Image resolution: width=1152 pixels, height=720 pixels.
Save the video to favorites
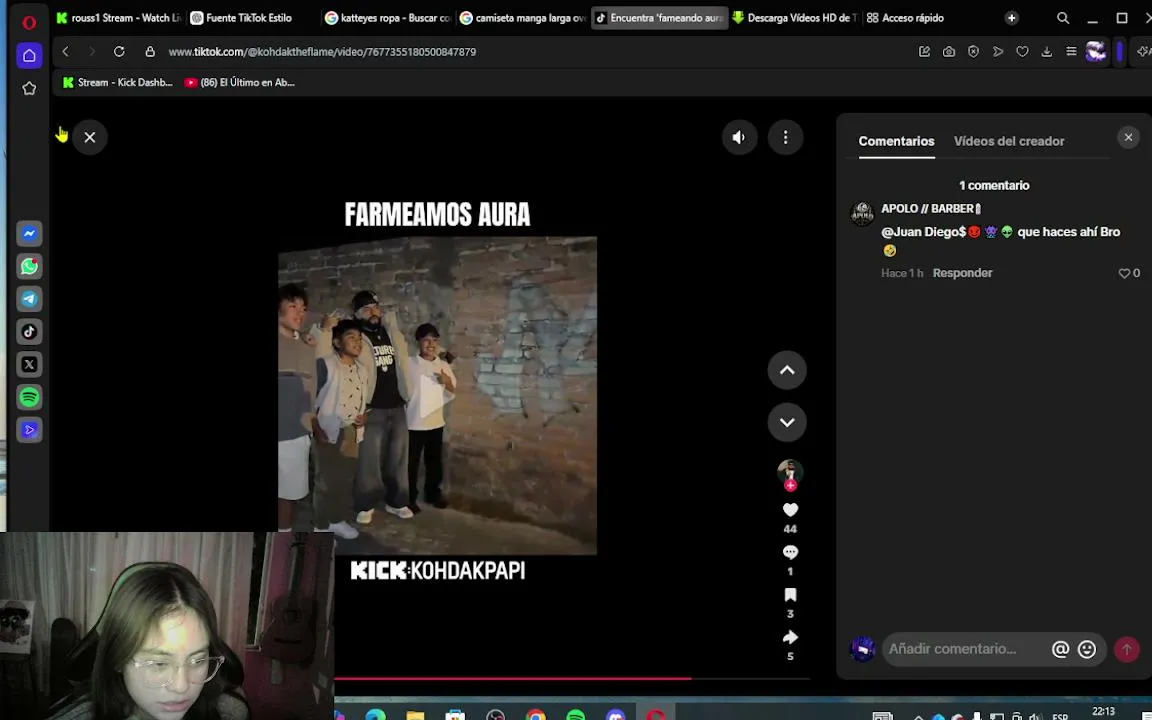pyautogui.click(x=790, y=595)
